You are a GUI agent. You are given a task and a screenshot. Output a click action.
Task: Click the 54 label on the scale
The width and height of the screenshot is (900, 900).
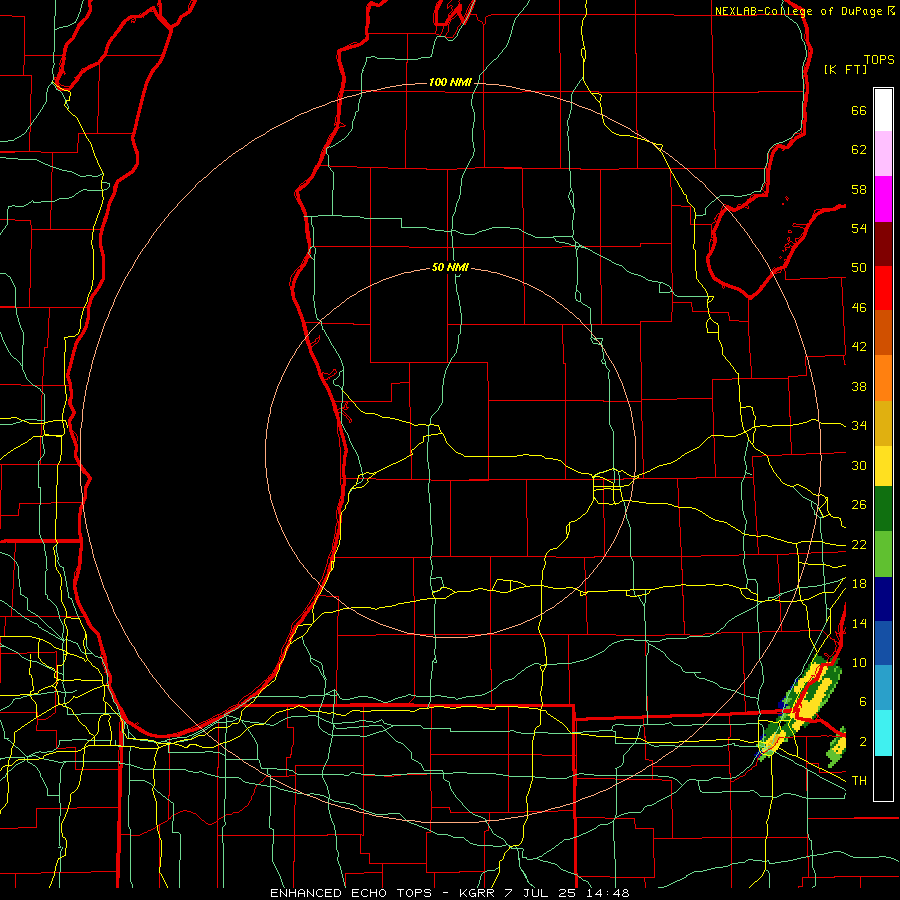coord(859,228)
